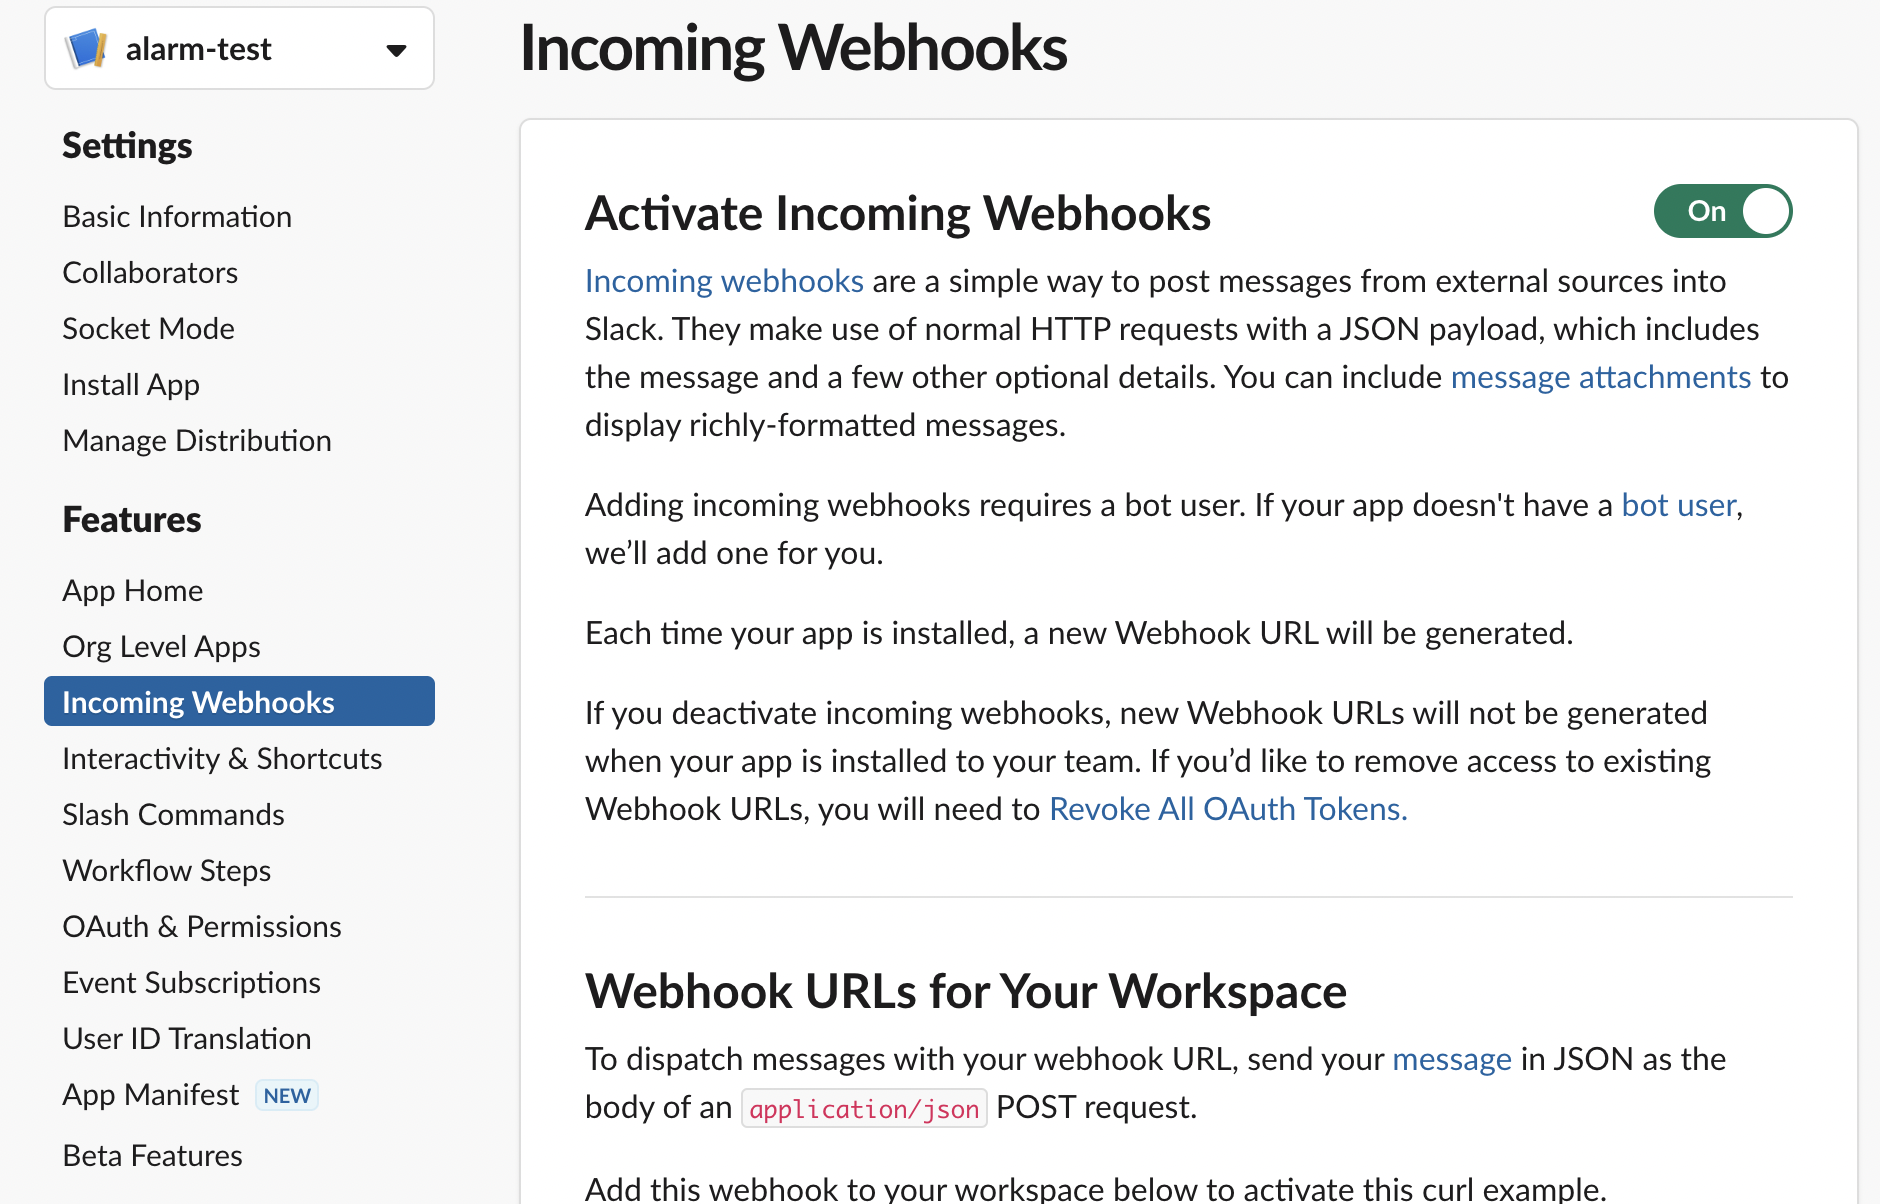Go to Event Subscriptions
This screenshot has height=1204, width=1880.
tap(191, 983)
